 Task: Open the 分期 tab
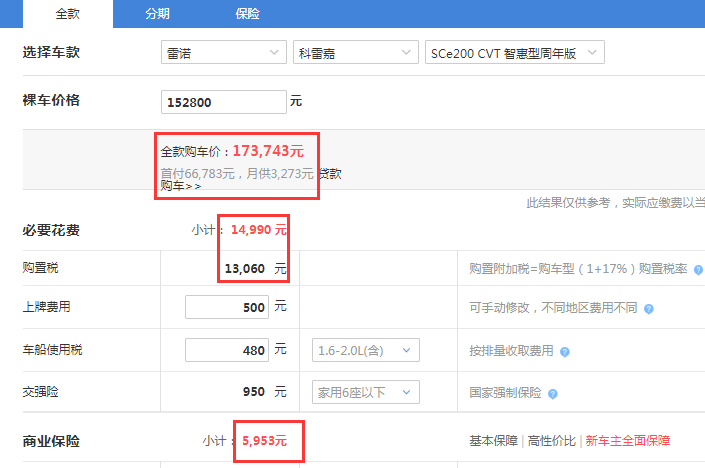click(x=157, y=14)
